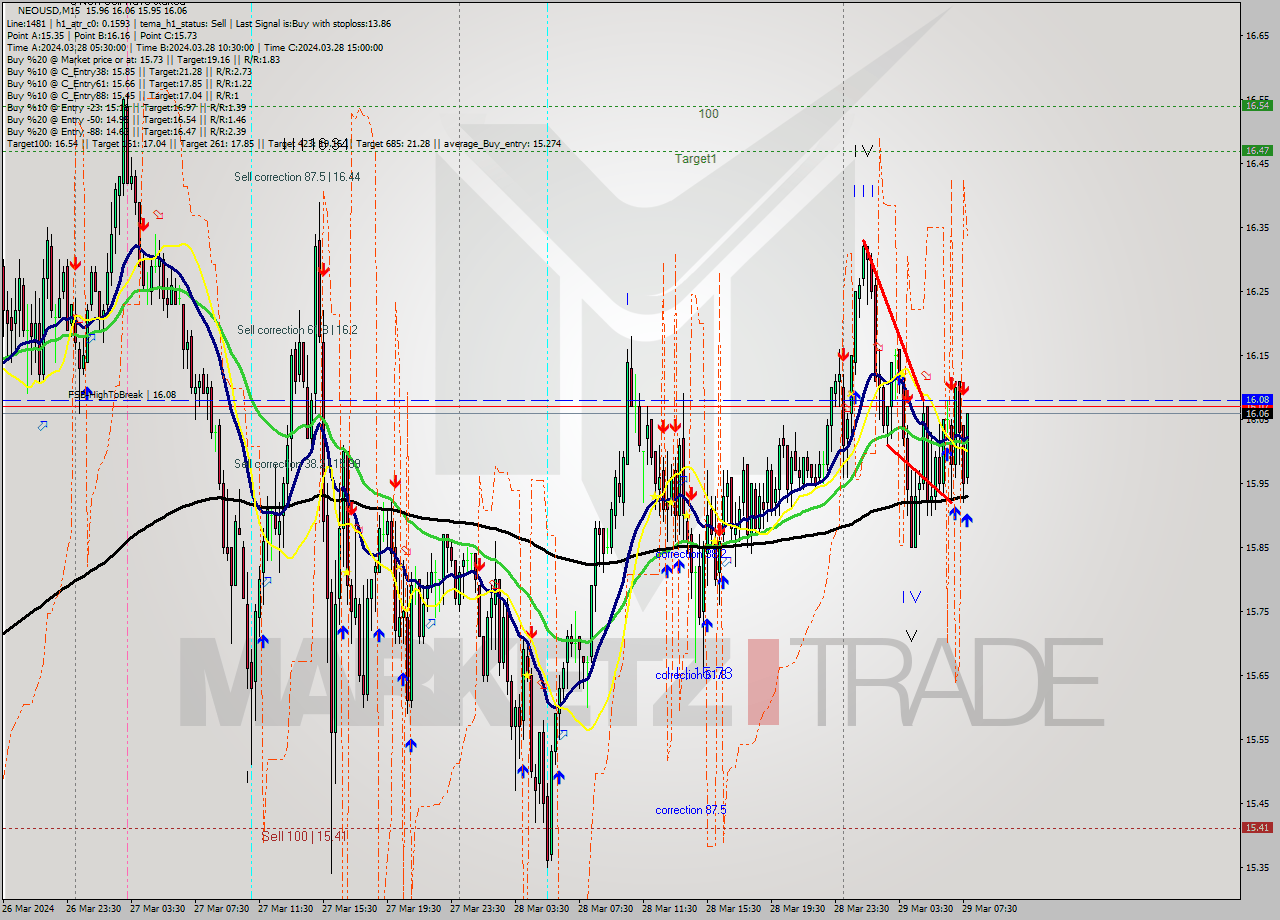
Task: Click the blue 'correction 38.2' label
Action: [x=691, y=554]
